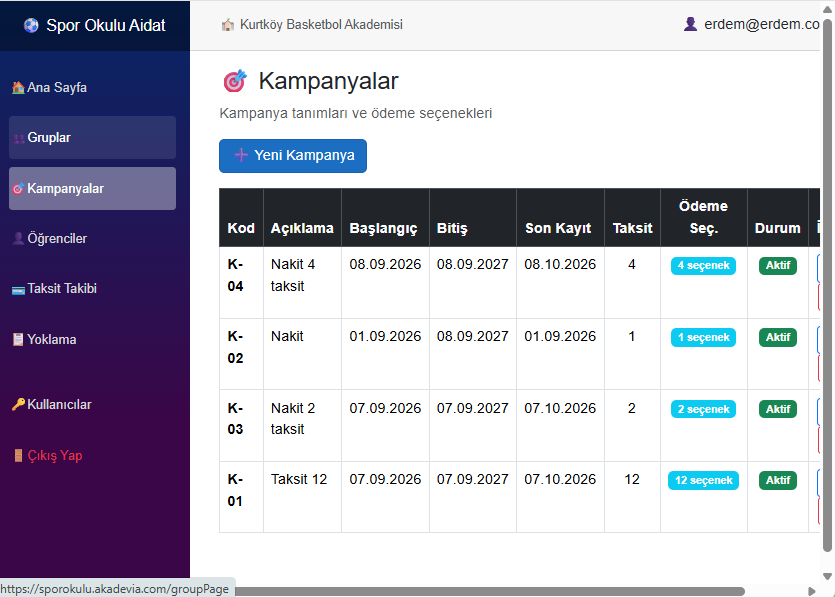
Task: Click the Ödeme Seç. column header
Action: click(x=703, y=217)
